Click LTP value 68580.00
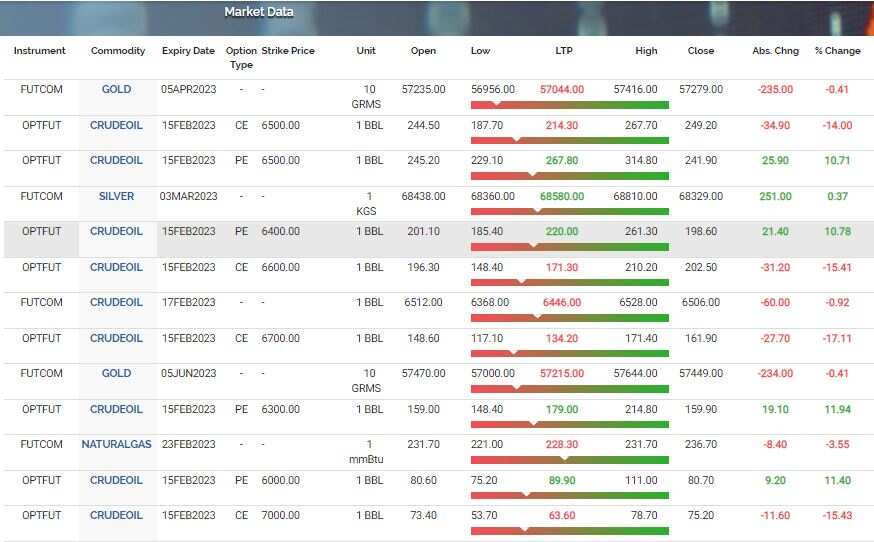The height and width of the screenshot is (542, 874). coord(562,196)
